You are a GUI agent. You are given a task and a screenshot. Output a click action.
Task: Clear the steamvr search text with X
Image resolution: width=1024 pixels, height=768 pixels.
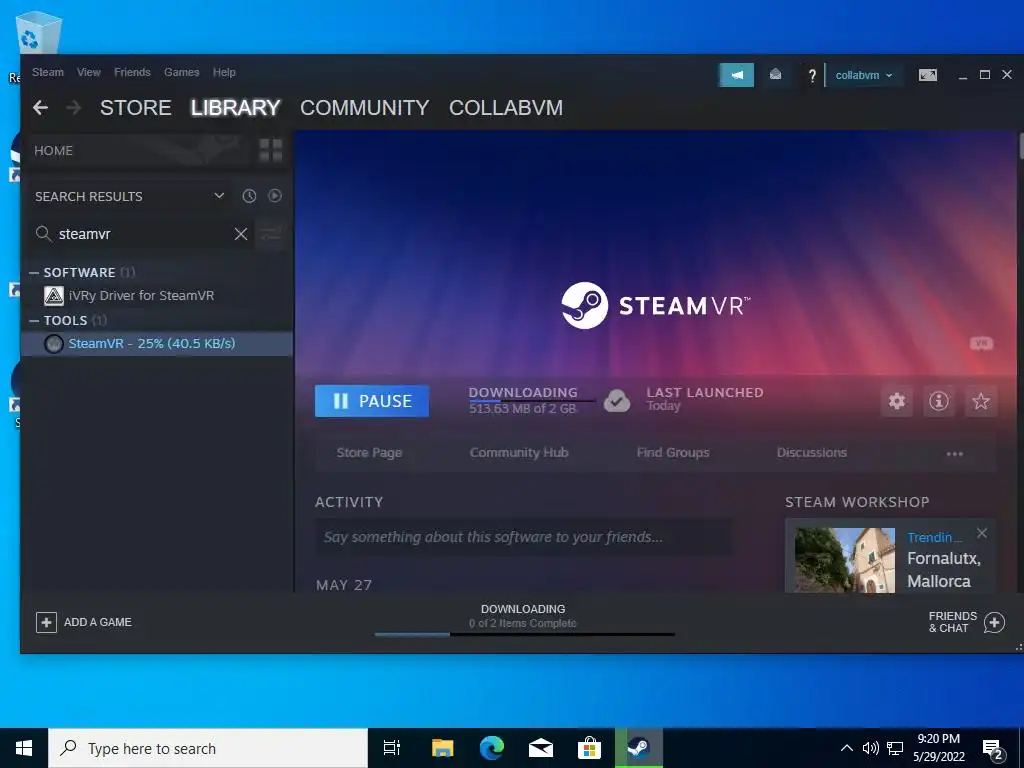[240, 234]
